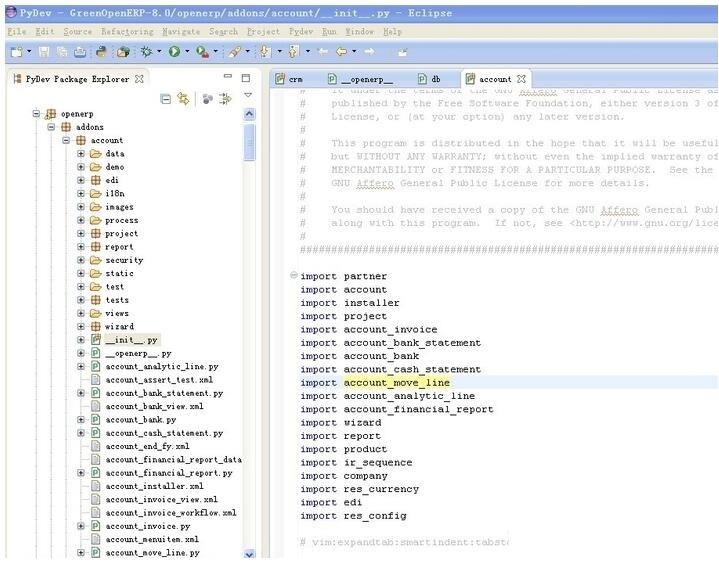Save the current file with the floppy icon

pos(44,52)
